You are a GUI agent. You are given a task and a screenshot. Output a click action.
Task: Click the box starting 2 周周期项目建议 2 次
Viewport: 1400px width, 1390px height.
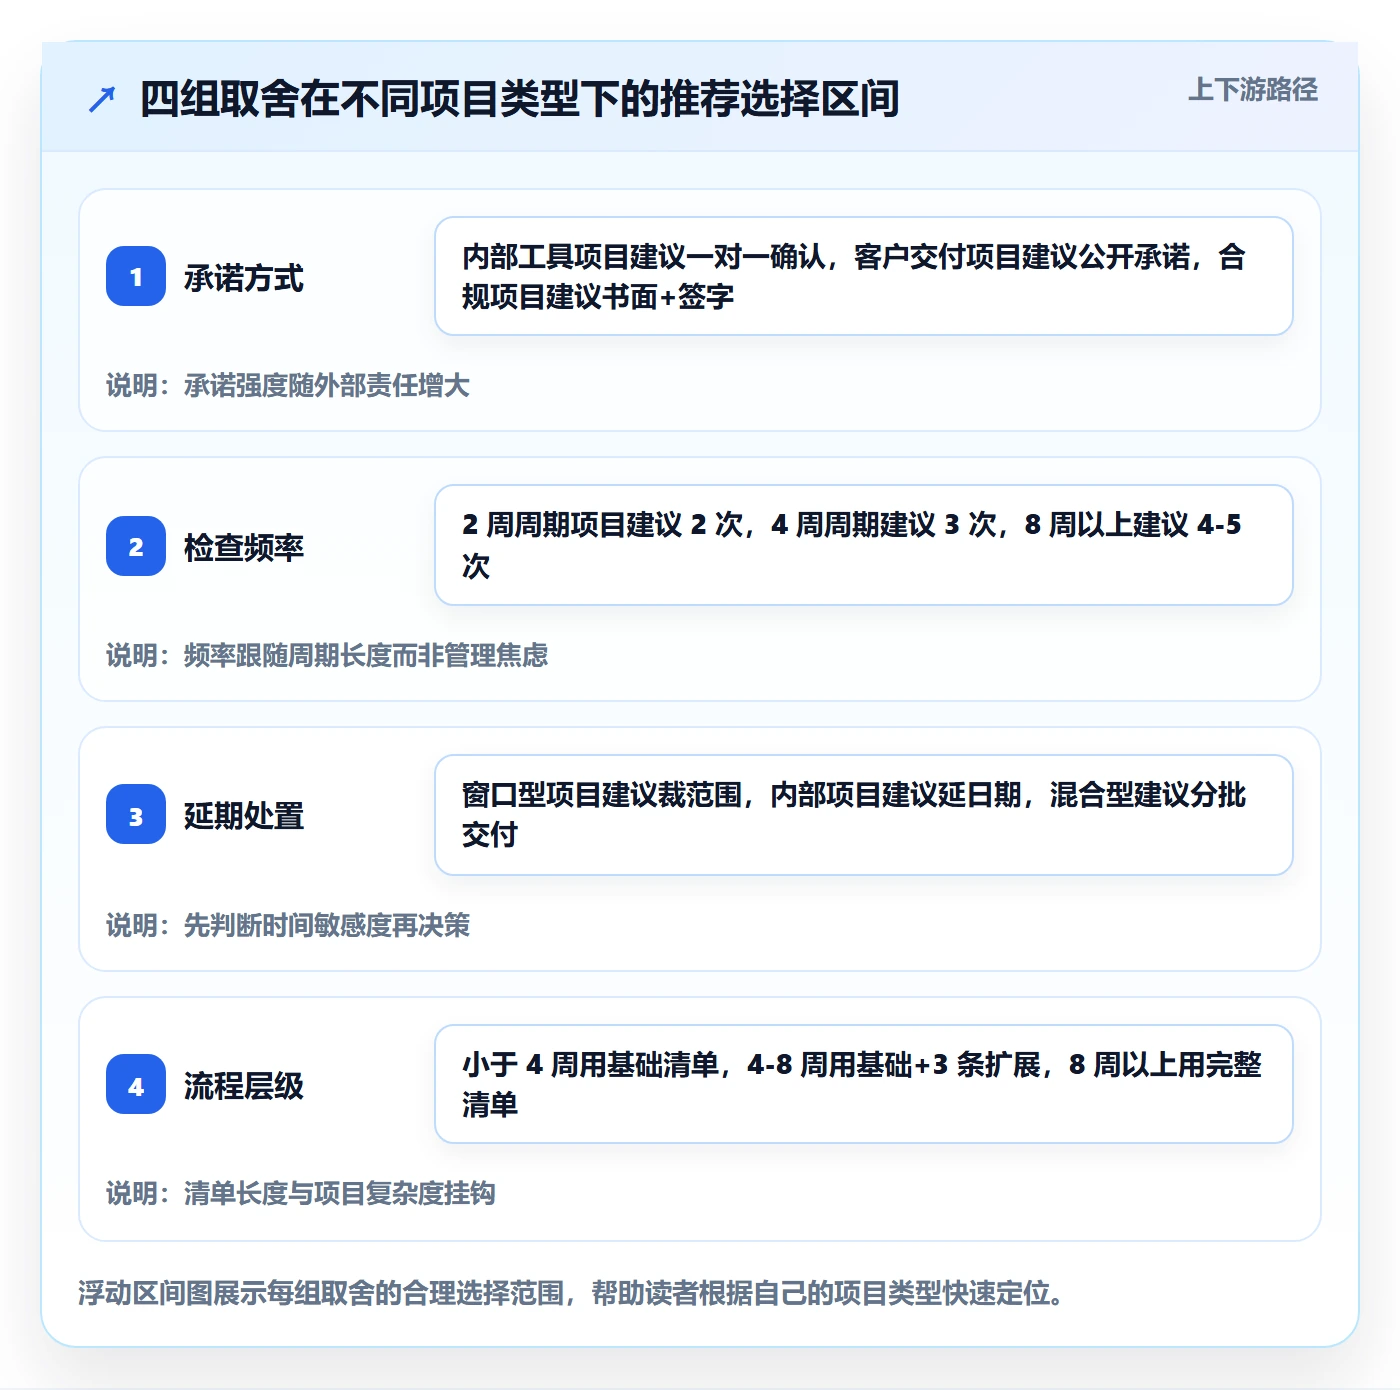(x=864, y=545)
